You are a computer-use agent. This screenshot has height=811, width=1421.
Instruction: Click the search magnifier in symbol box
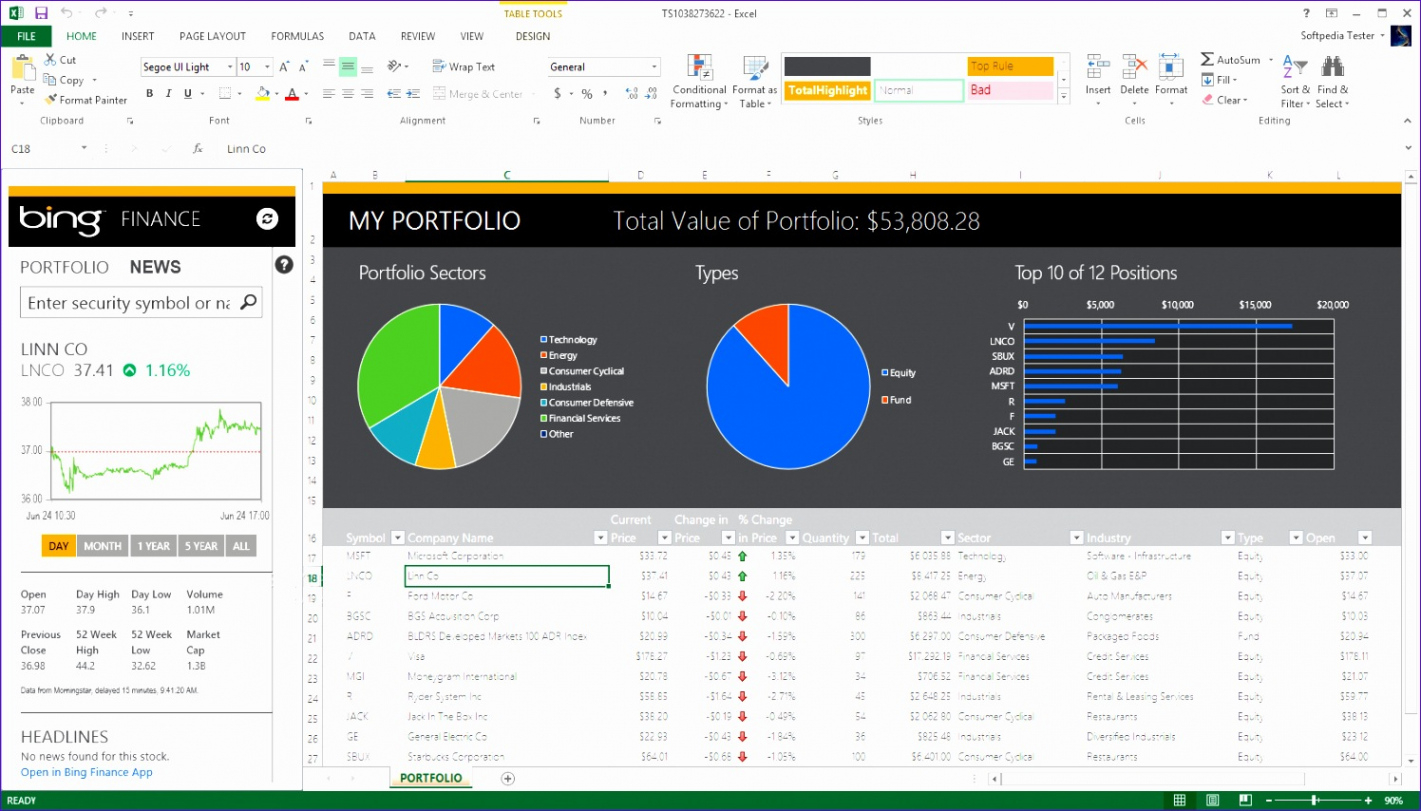[x=248, y=302]
